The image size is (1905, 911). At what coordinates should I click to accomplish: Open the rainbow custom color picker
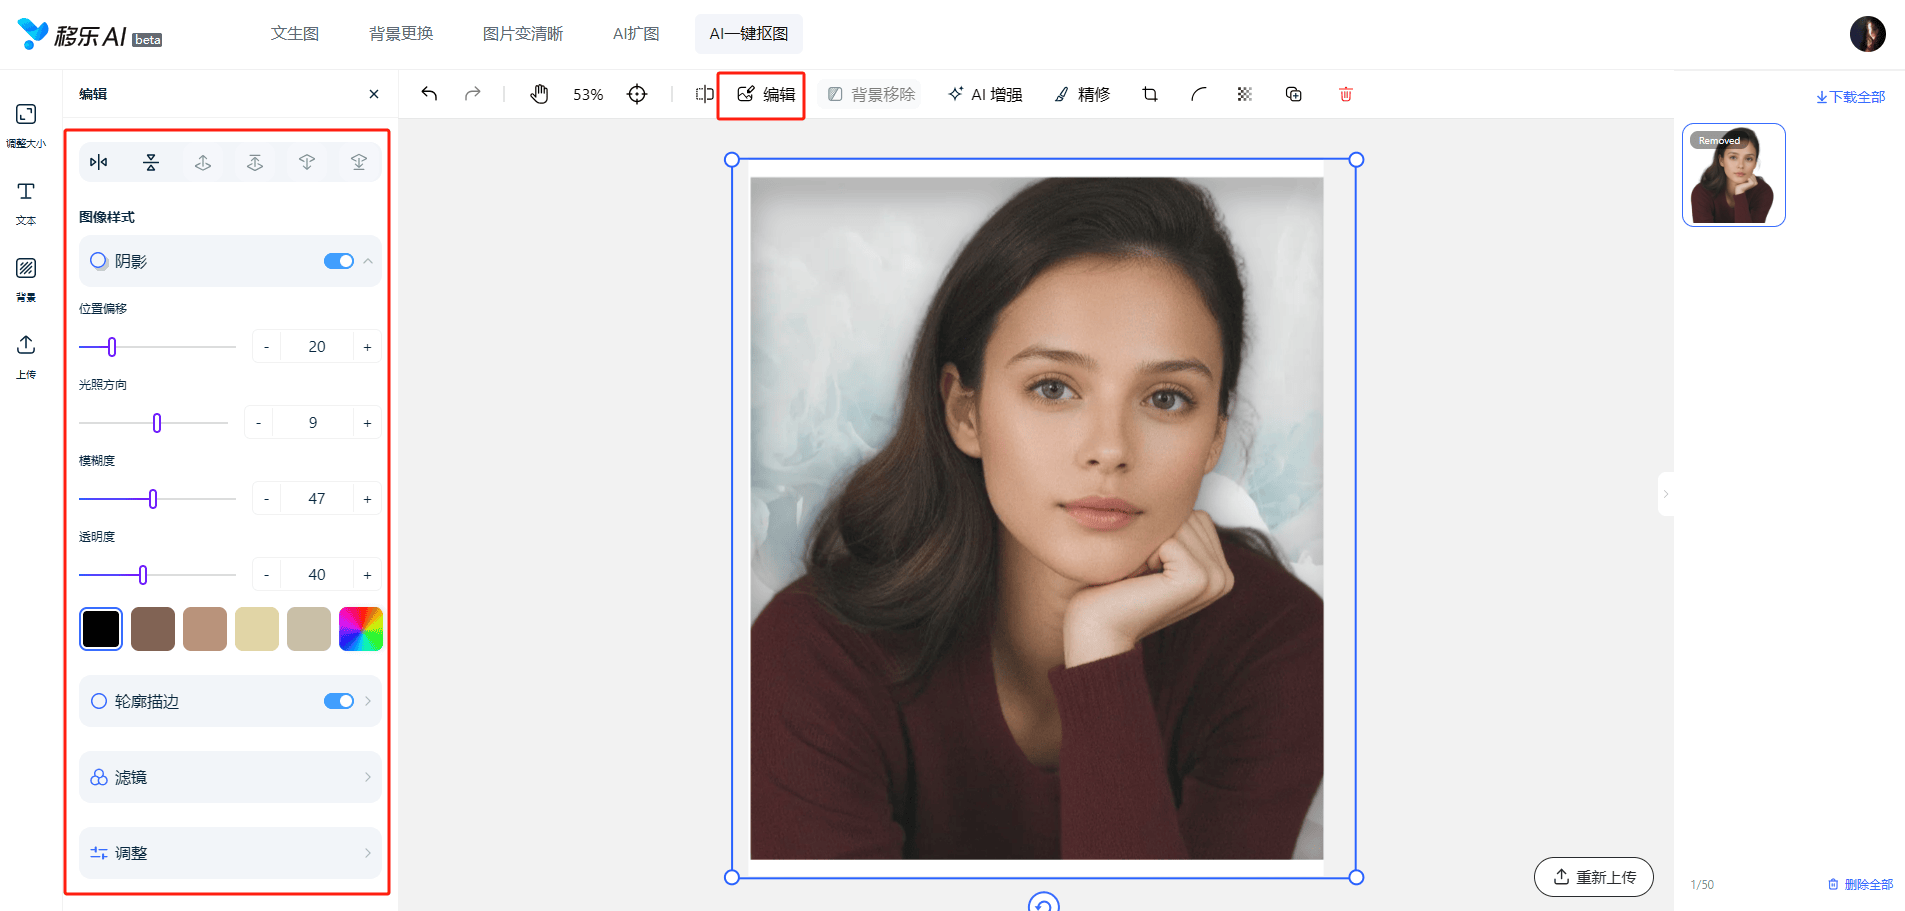(x=361, y=629)
